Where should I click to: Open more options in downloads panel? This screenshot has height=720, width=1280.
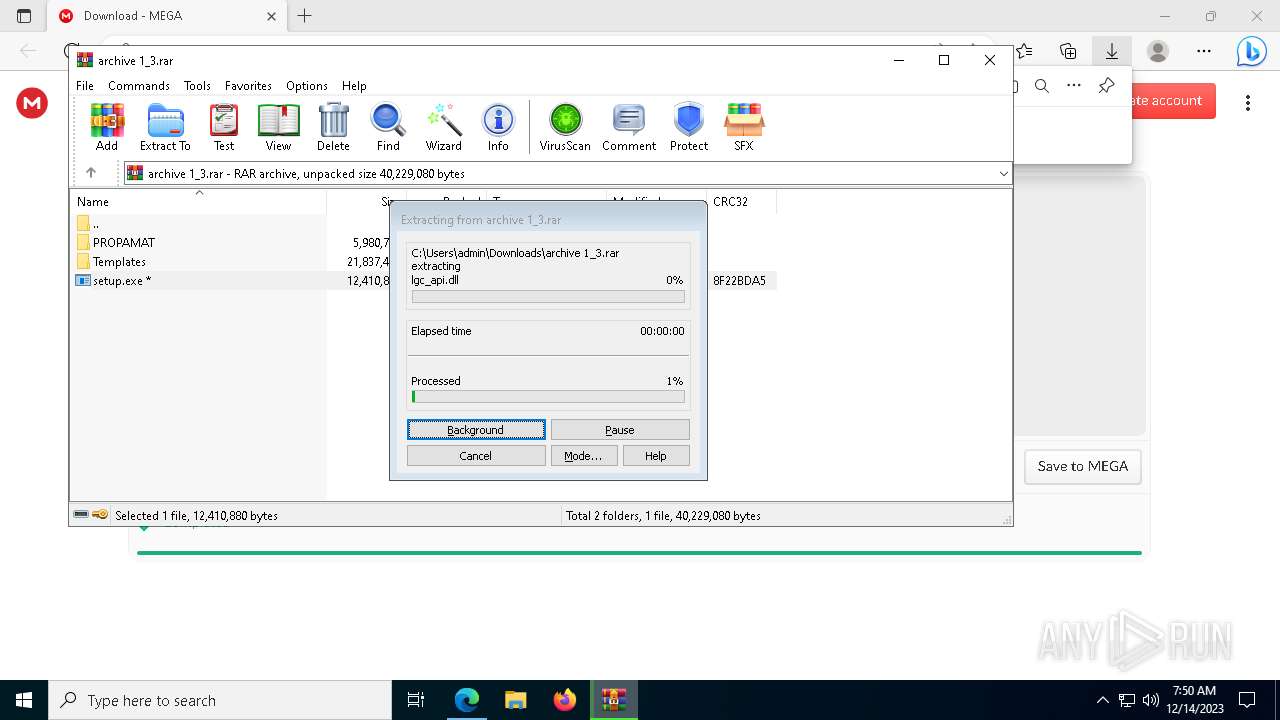click(1074, 86)
